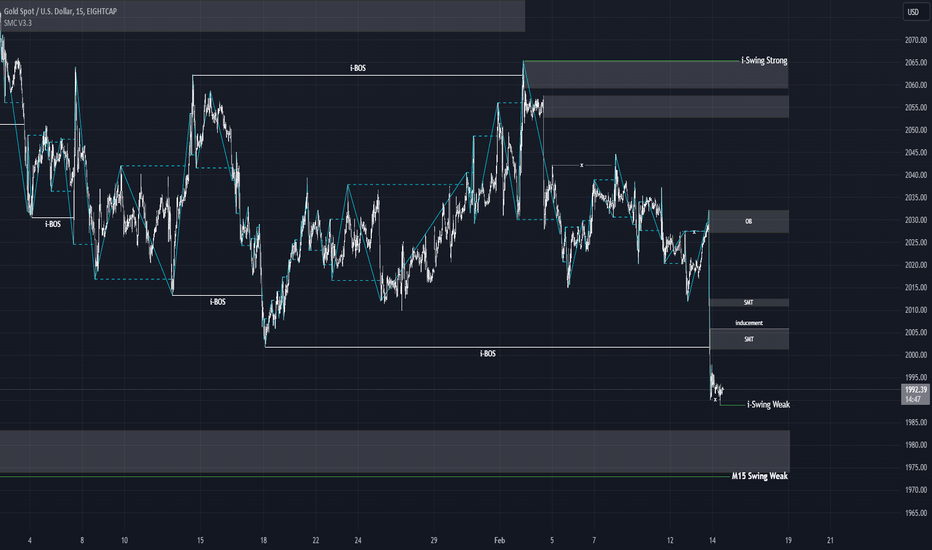Viewport: 932px width, 550px height.
Task: Click 1985.00 on the price axis
Action: 916,423
